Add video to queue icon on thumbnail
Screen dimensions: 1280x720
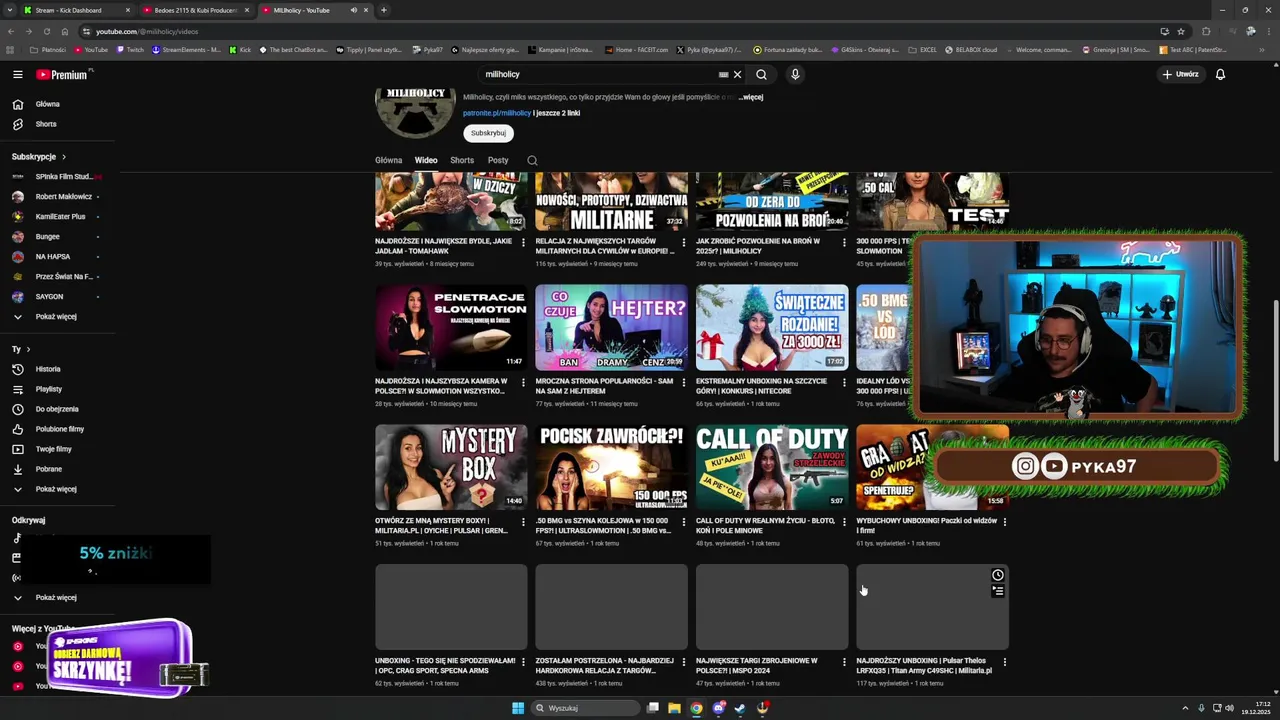[x=997, y=591]
